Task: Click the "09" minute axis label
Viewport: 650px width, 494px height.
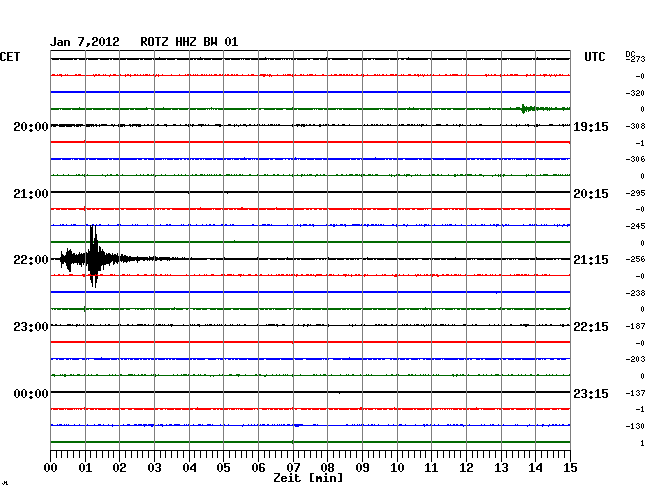Action: pos(362,468)
